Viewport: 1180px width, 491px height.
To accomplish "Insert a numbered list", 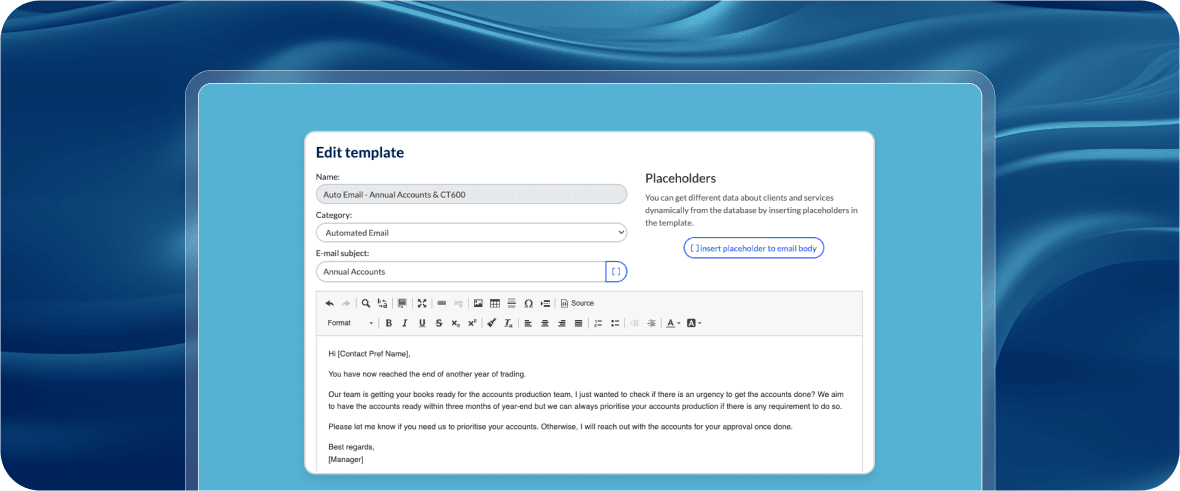I will pyautogui.click(x=597, y=323).
